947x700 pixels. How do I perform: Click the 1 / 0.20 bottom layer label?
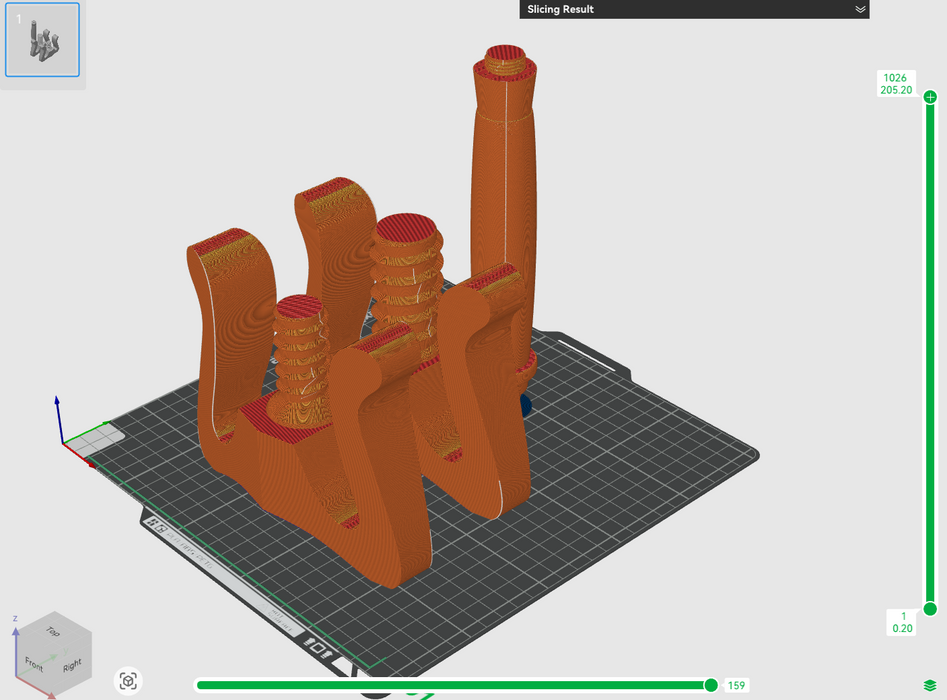pos(903,622)
